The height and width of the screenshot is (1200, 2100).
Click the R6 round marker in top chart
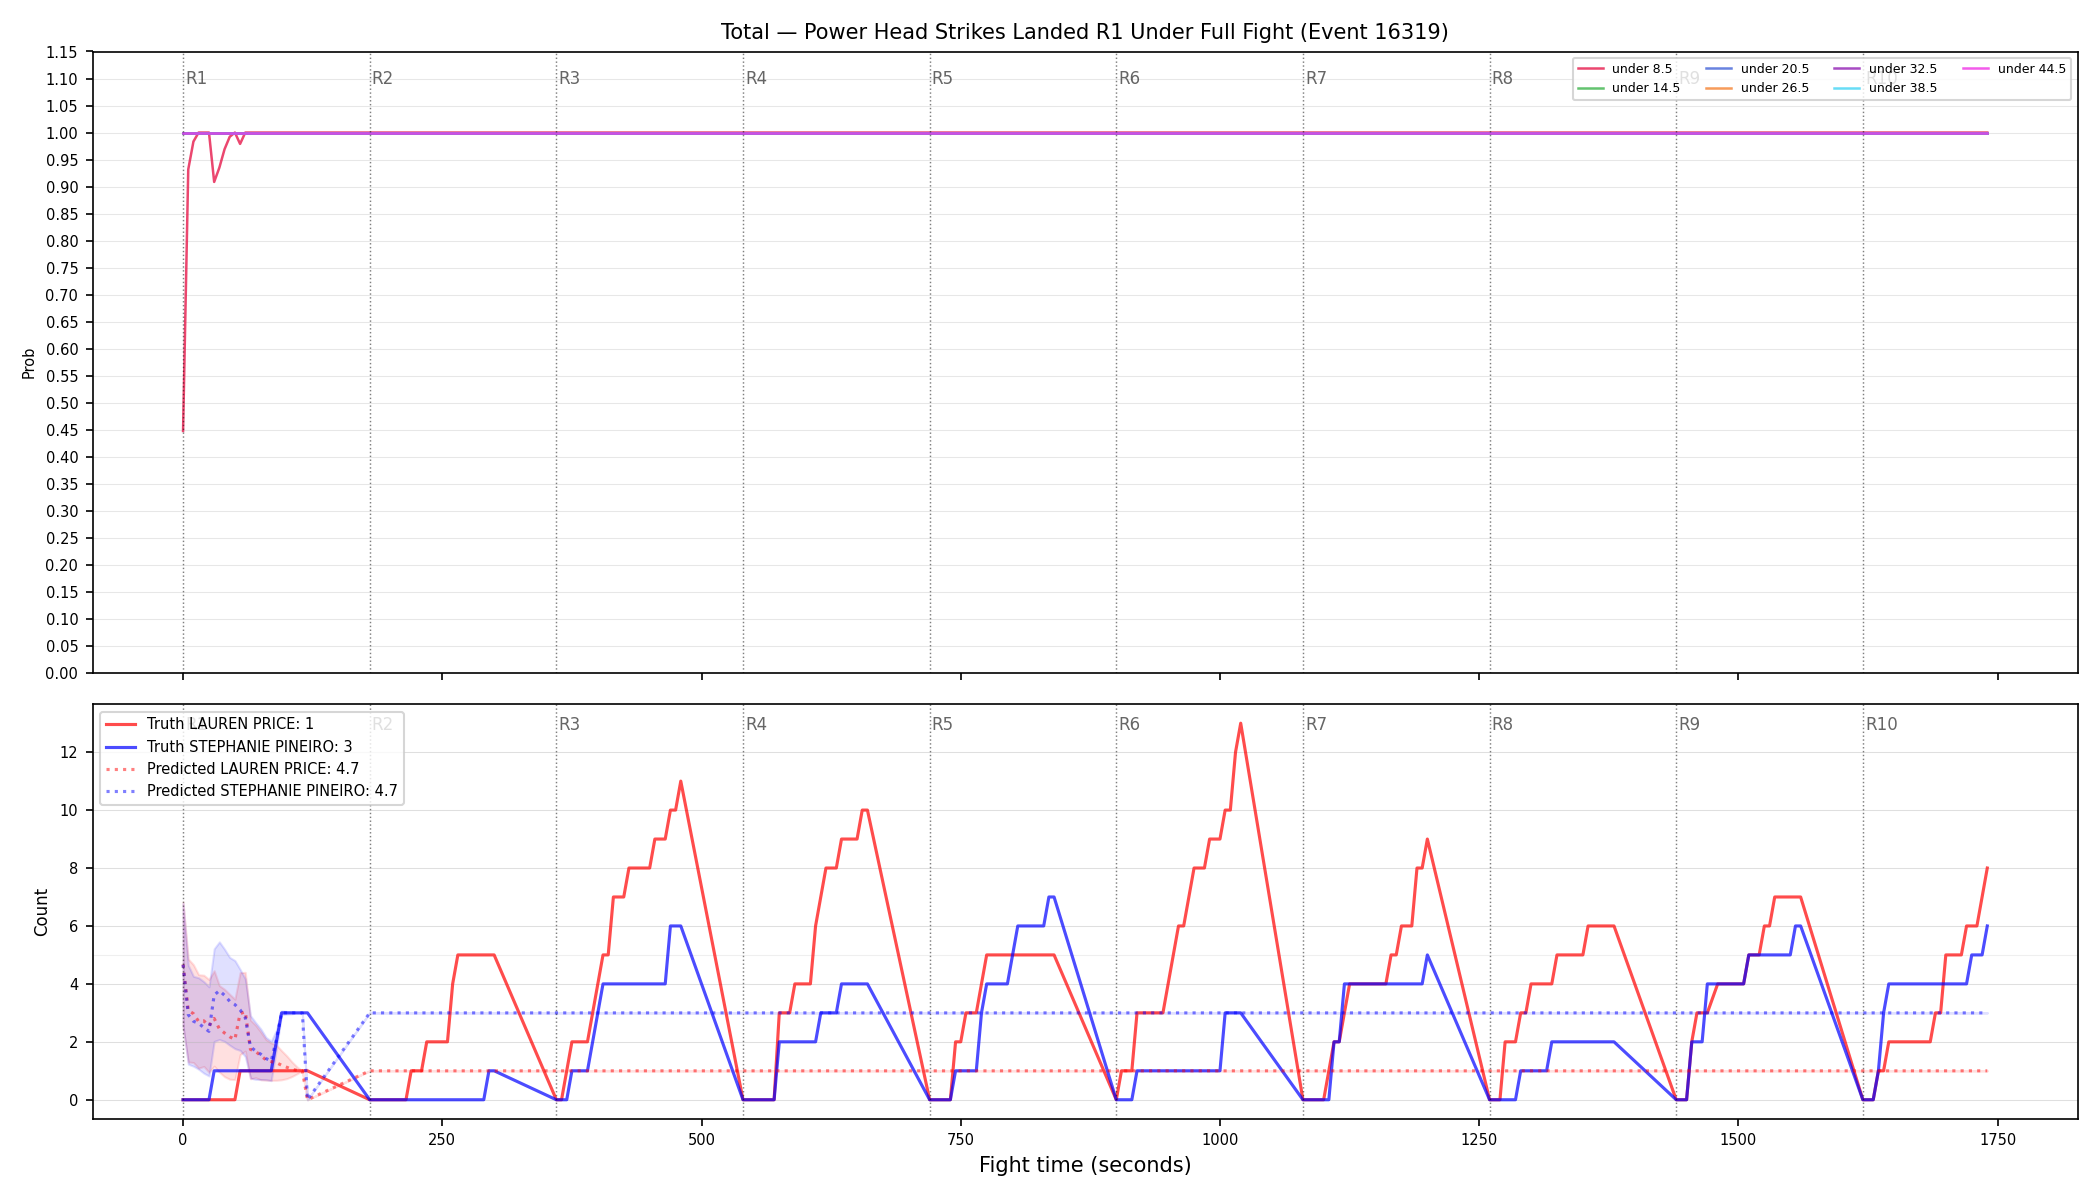pyautogui.click(x=1130, y=78)
